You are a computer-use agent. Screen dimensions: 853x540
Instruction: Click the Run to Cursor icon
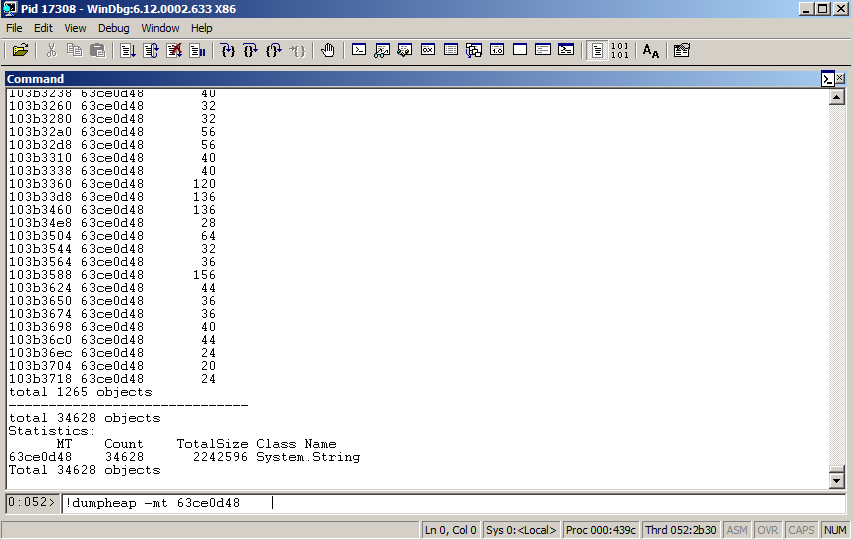coord(297,51)
